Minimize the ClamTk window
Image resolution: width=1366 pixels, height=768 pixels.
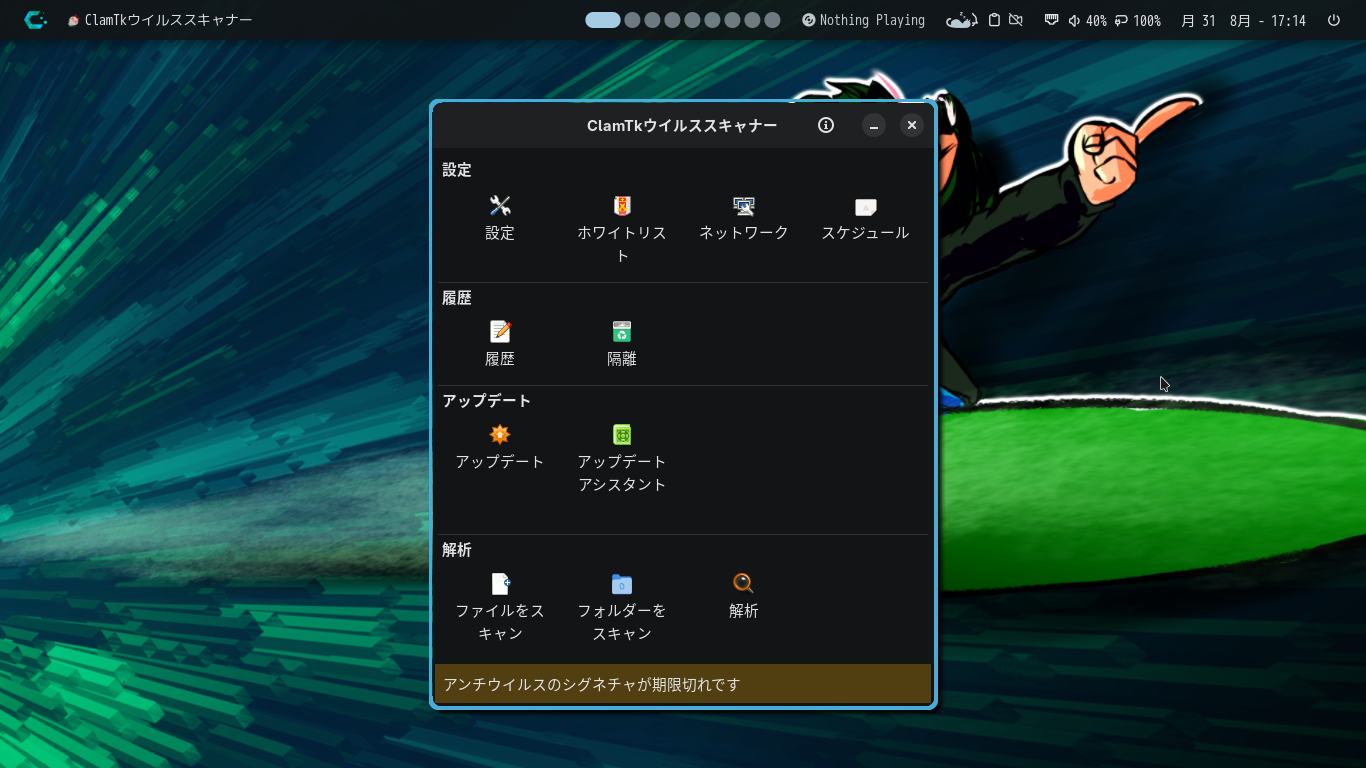[x=874, y=125]
